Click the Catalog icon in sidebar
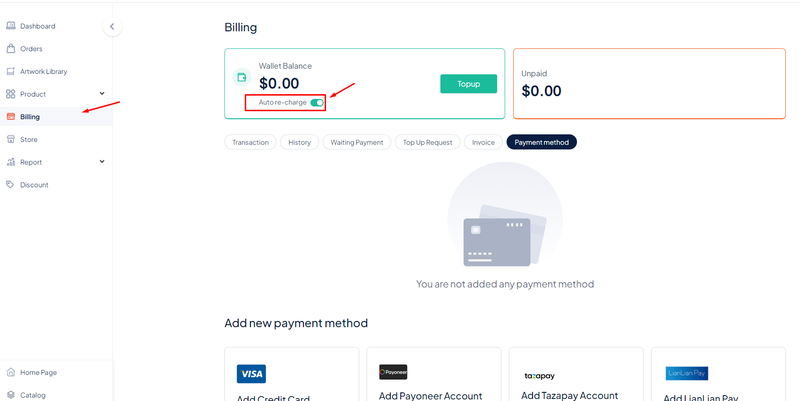Image resolution: width=800 pixels, height=401 pixels. coord(10,395)
